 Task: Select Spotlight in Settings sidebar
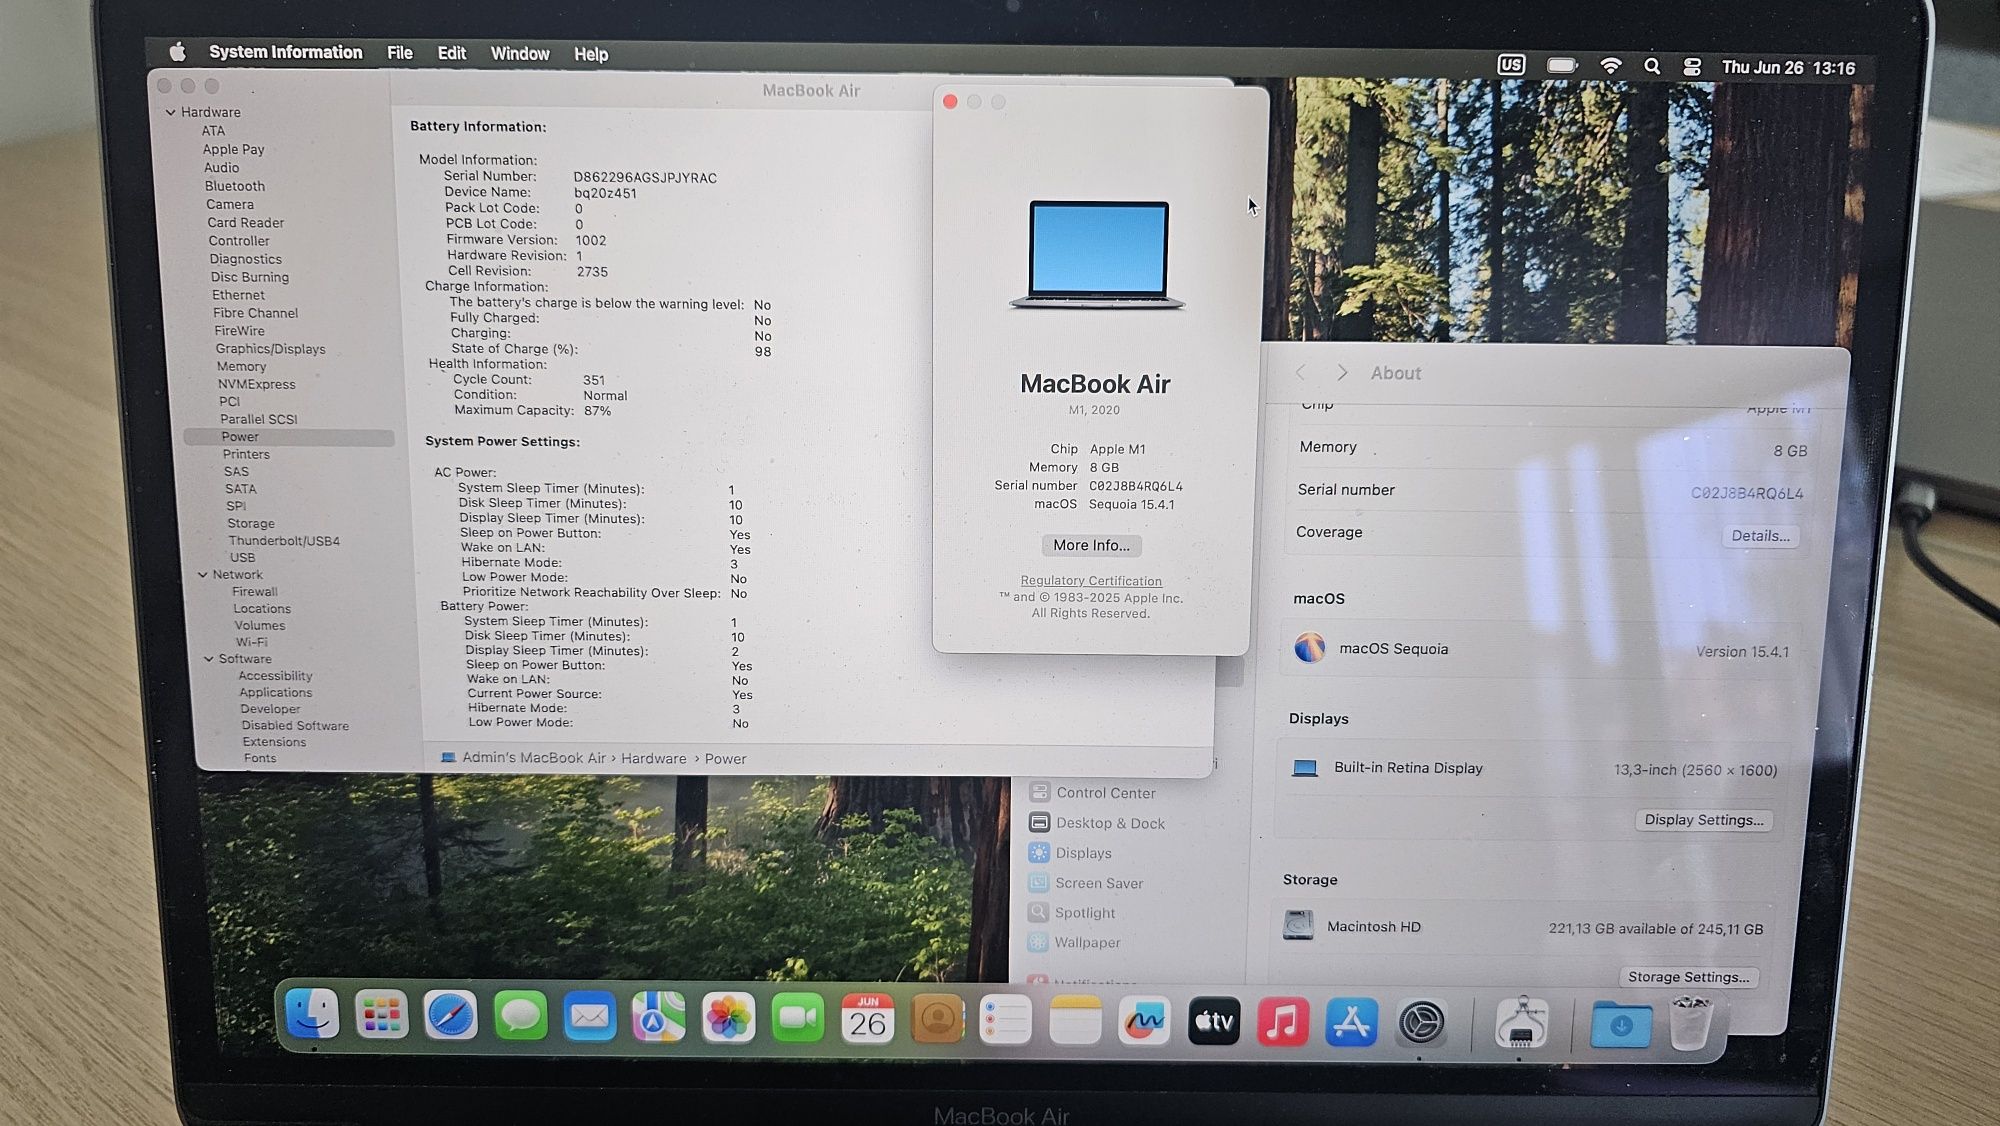click(1072, 913)
